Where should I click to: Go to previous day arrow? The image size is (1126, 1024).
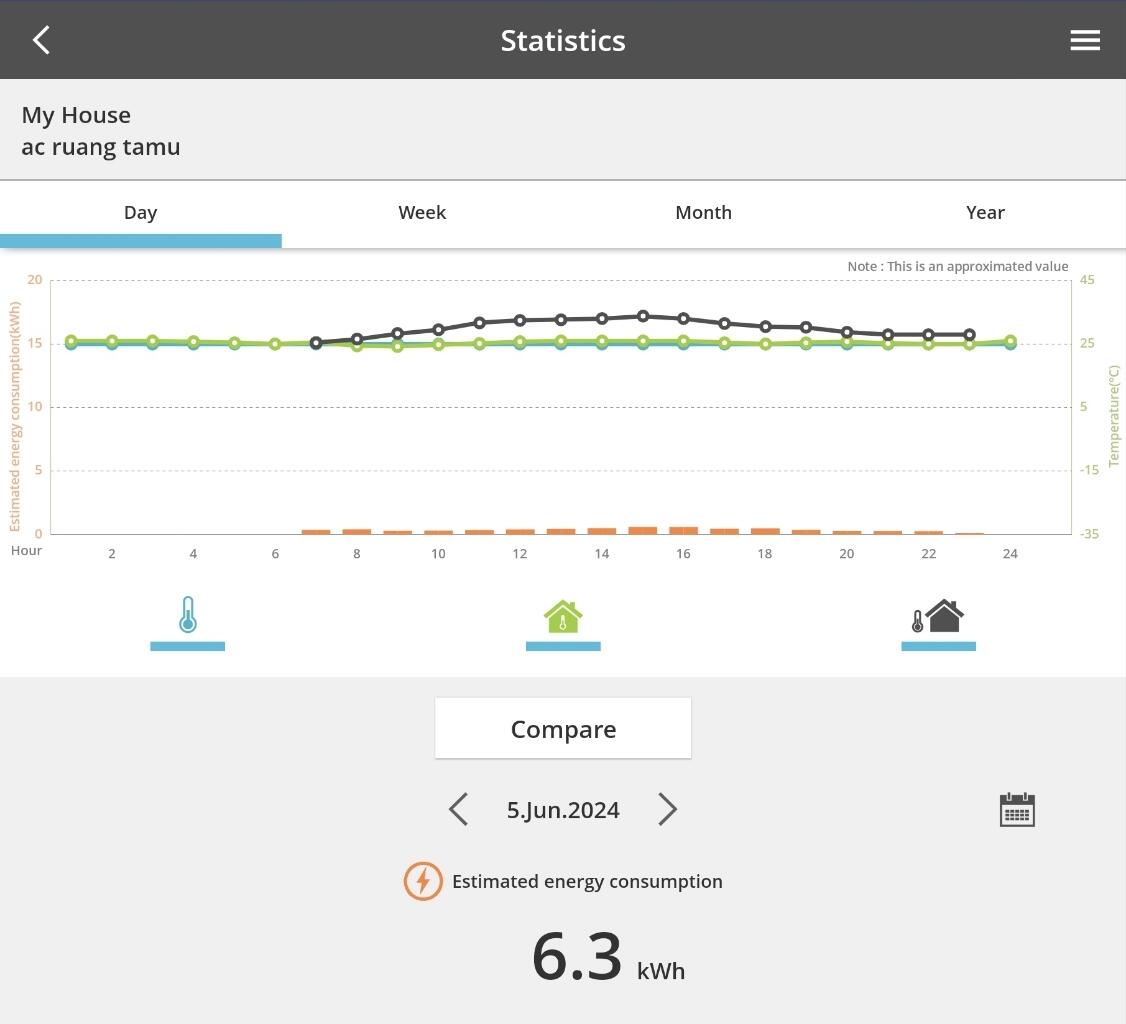[x=459, y=809]
